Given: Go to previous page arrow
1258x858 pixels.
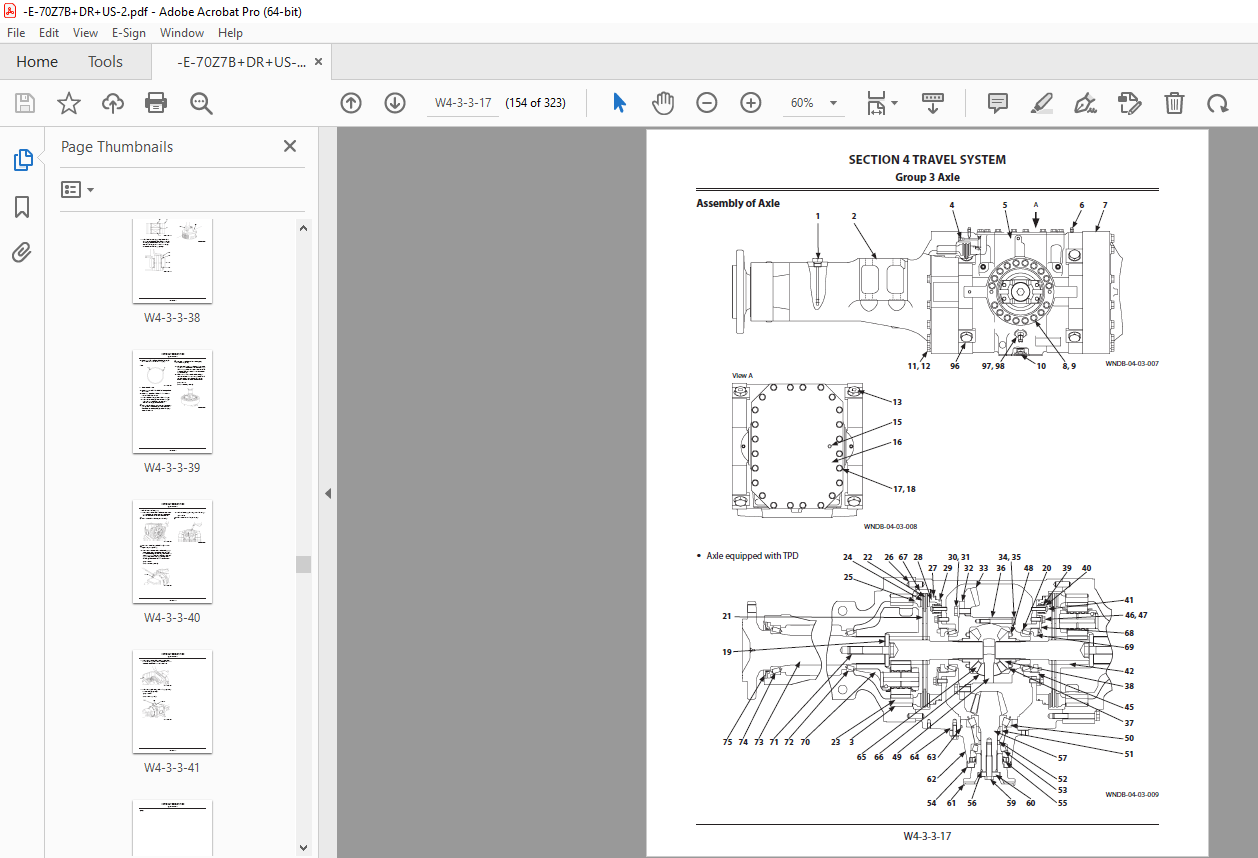Looking at the screenshot, I should coord(351,103).
